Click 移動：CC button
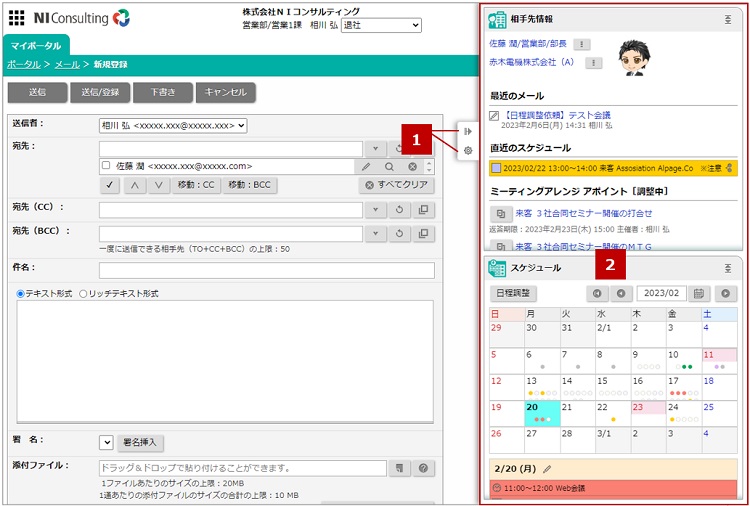Viewport: 750px width, 506px height. [196, 185]
